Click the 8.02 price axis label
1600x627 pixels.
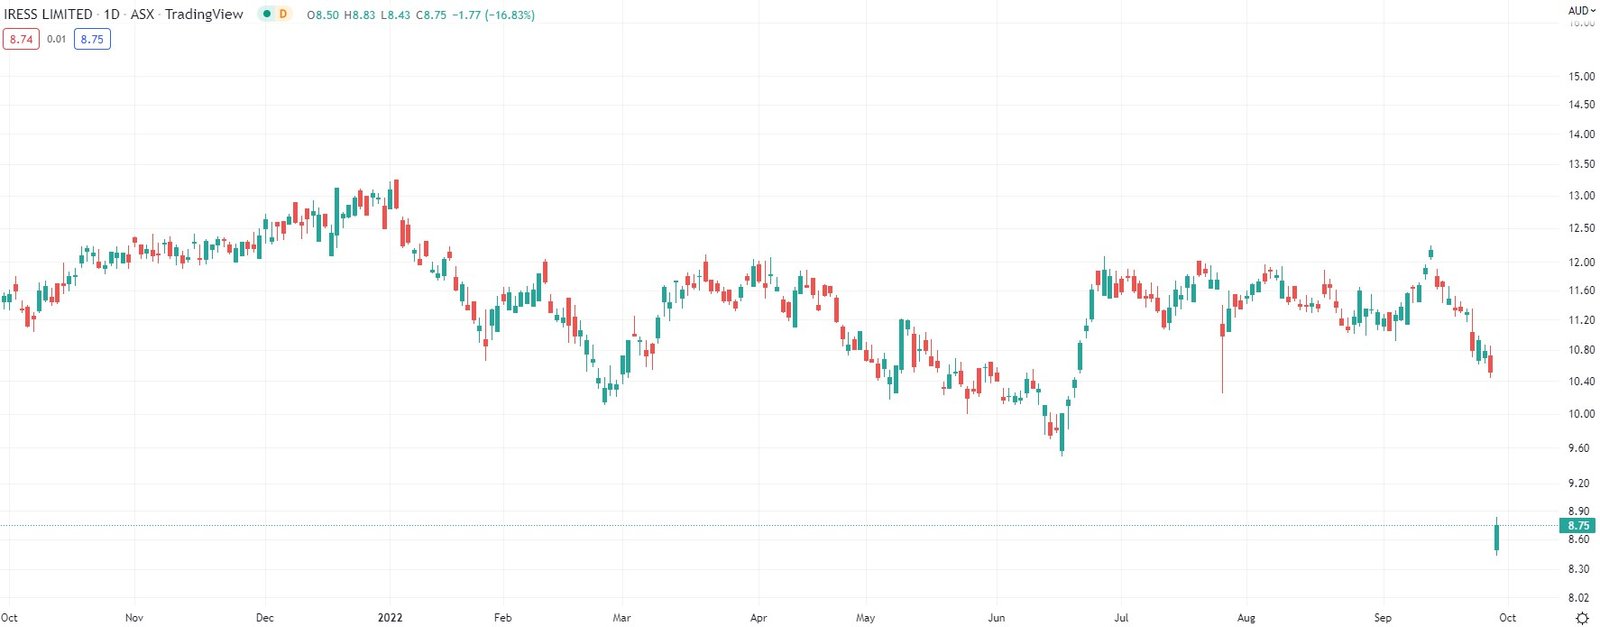(x=1578, y=598)
